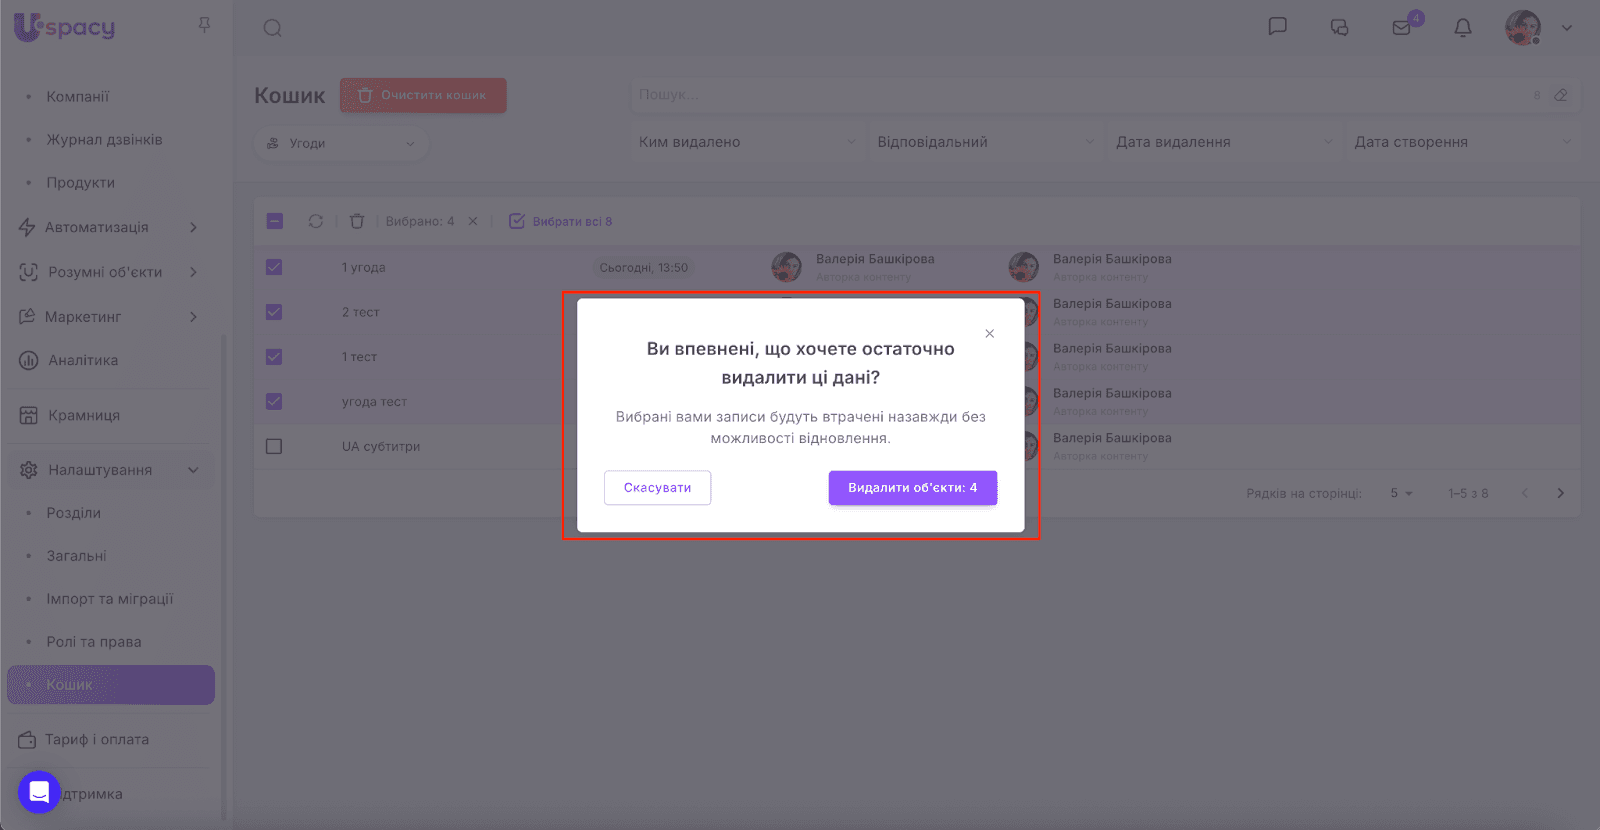Uncheck the 1 угода row checkbox
Image resolution: width=1600 pixels, height=830 pixels.
(274, 267)
